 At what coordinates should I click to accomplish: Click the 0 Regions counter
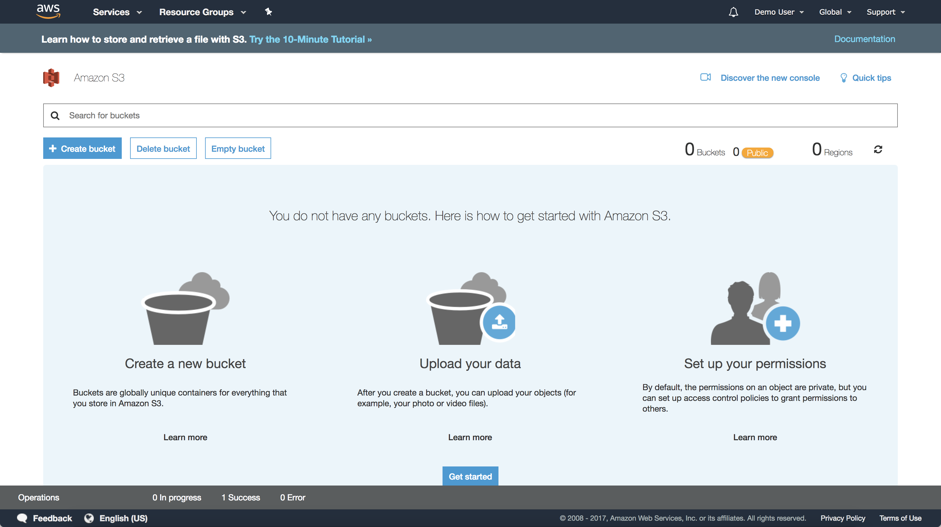(832, 149)
